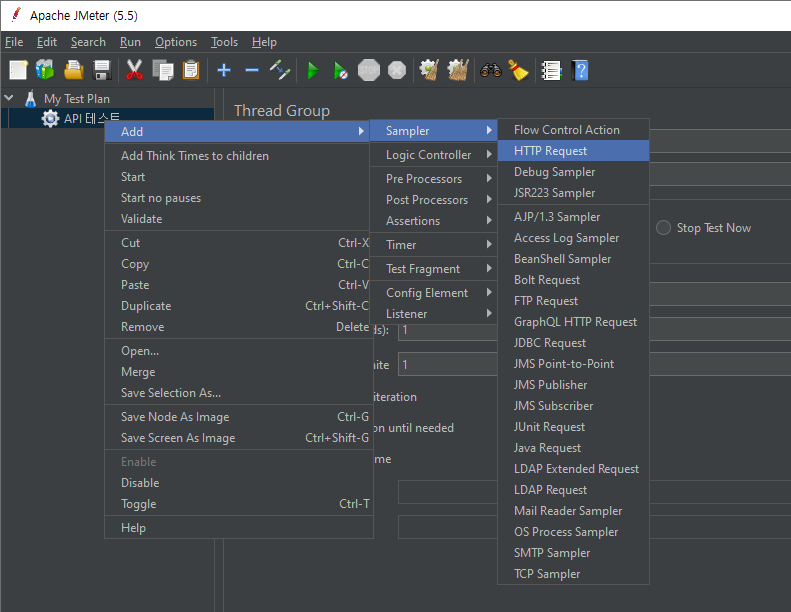Choose GraphQL HTTP Request sampler
The height and width of the screenshot is (612, 791).
pyautogui.click(x=573, y=322)
